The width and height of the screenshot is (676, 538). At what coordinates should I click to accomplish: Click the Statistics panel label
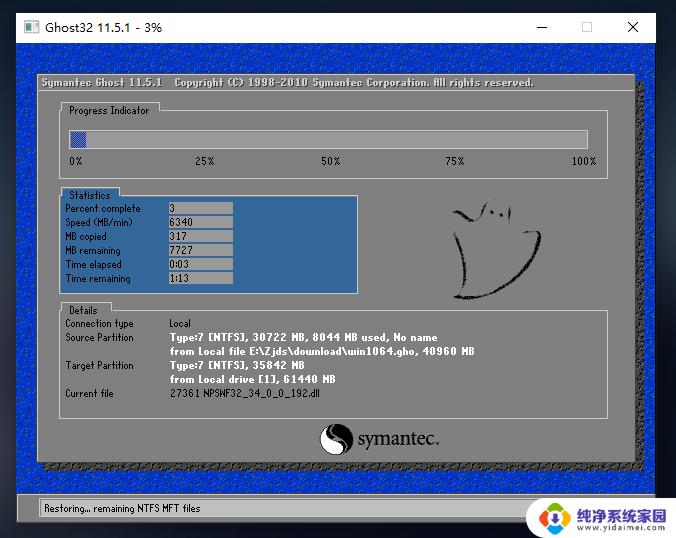point(90,195)
